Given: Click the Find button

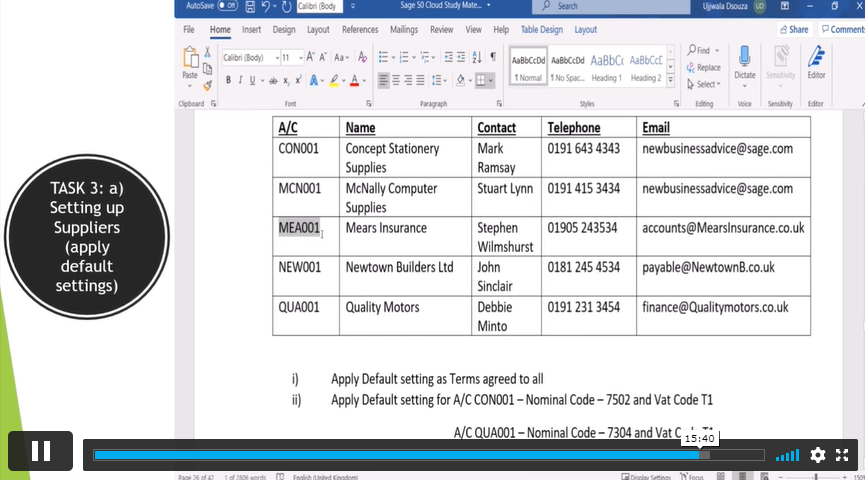Looking at the screenshot, I should coord(703,50).
